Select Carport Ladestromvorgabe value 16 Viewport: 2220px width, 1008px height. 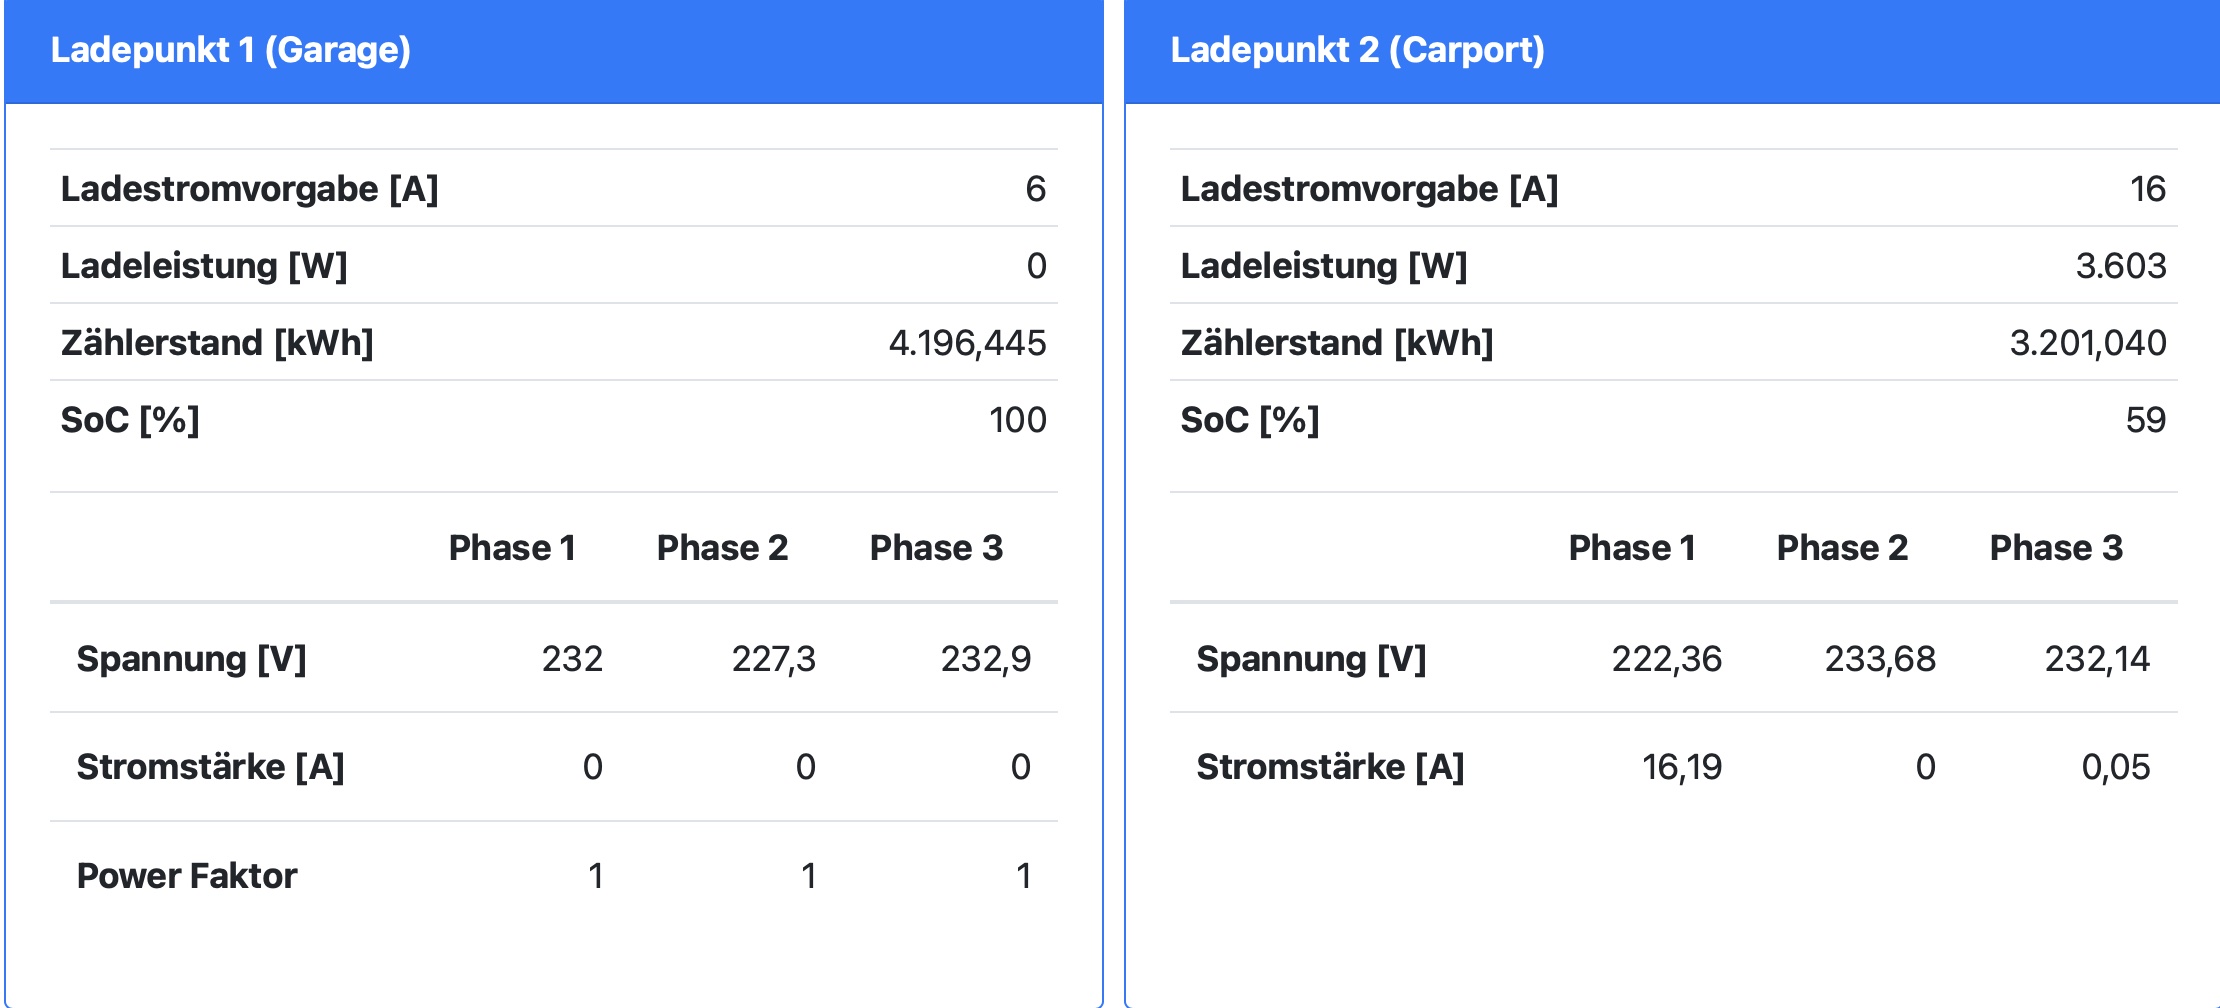pos(2147,189)
